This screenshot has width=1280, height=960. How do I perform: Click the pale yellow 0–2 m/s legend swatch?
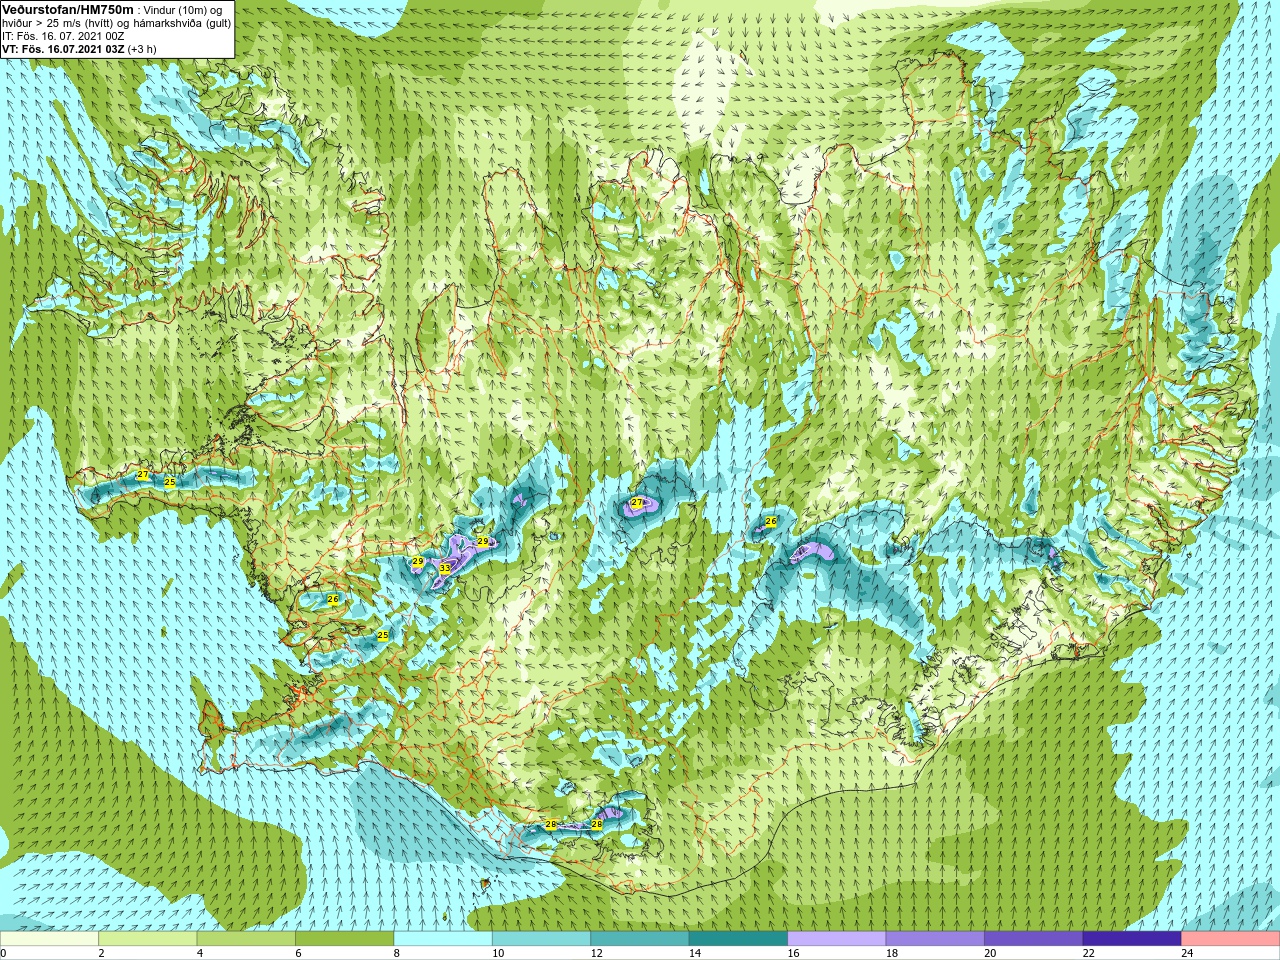pos(50,939)
